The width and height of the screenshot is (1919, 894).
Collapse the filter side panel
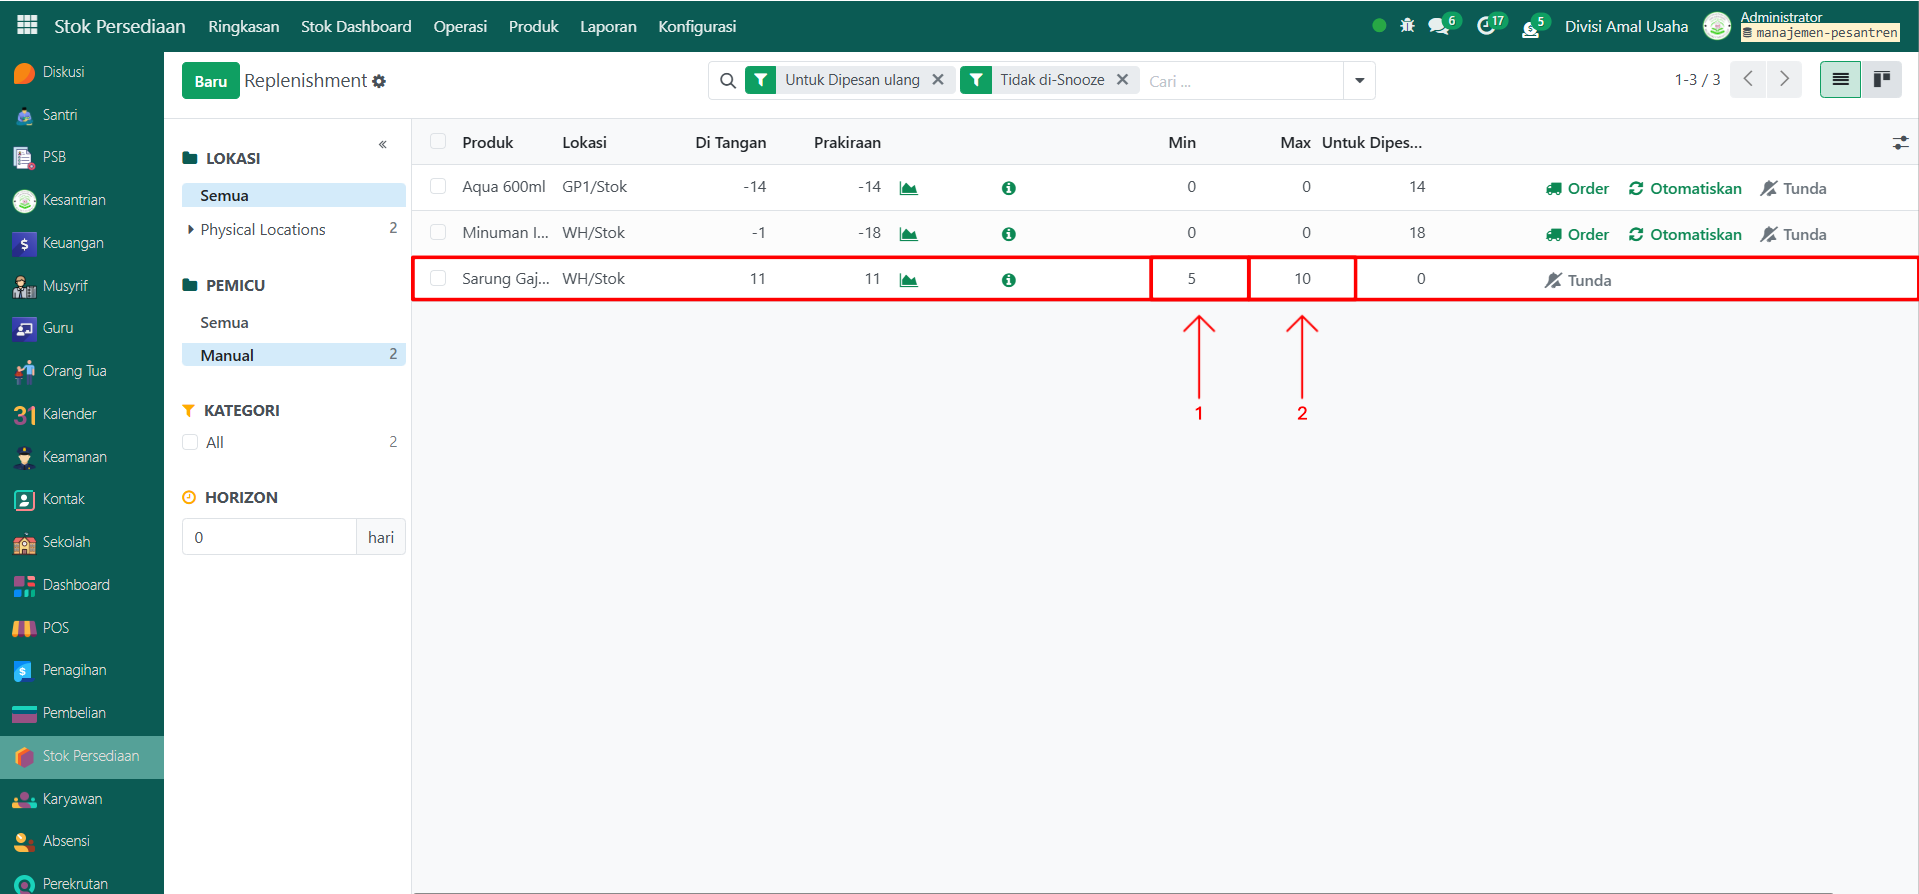coord(382,145)
